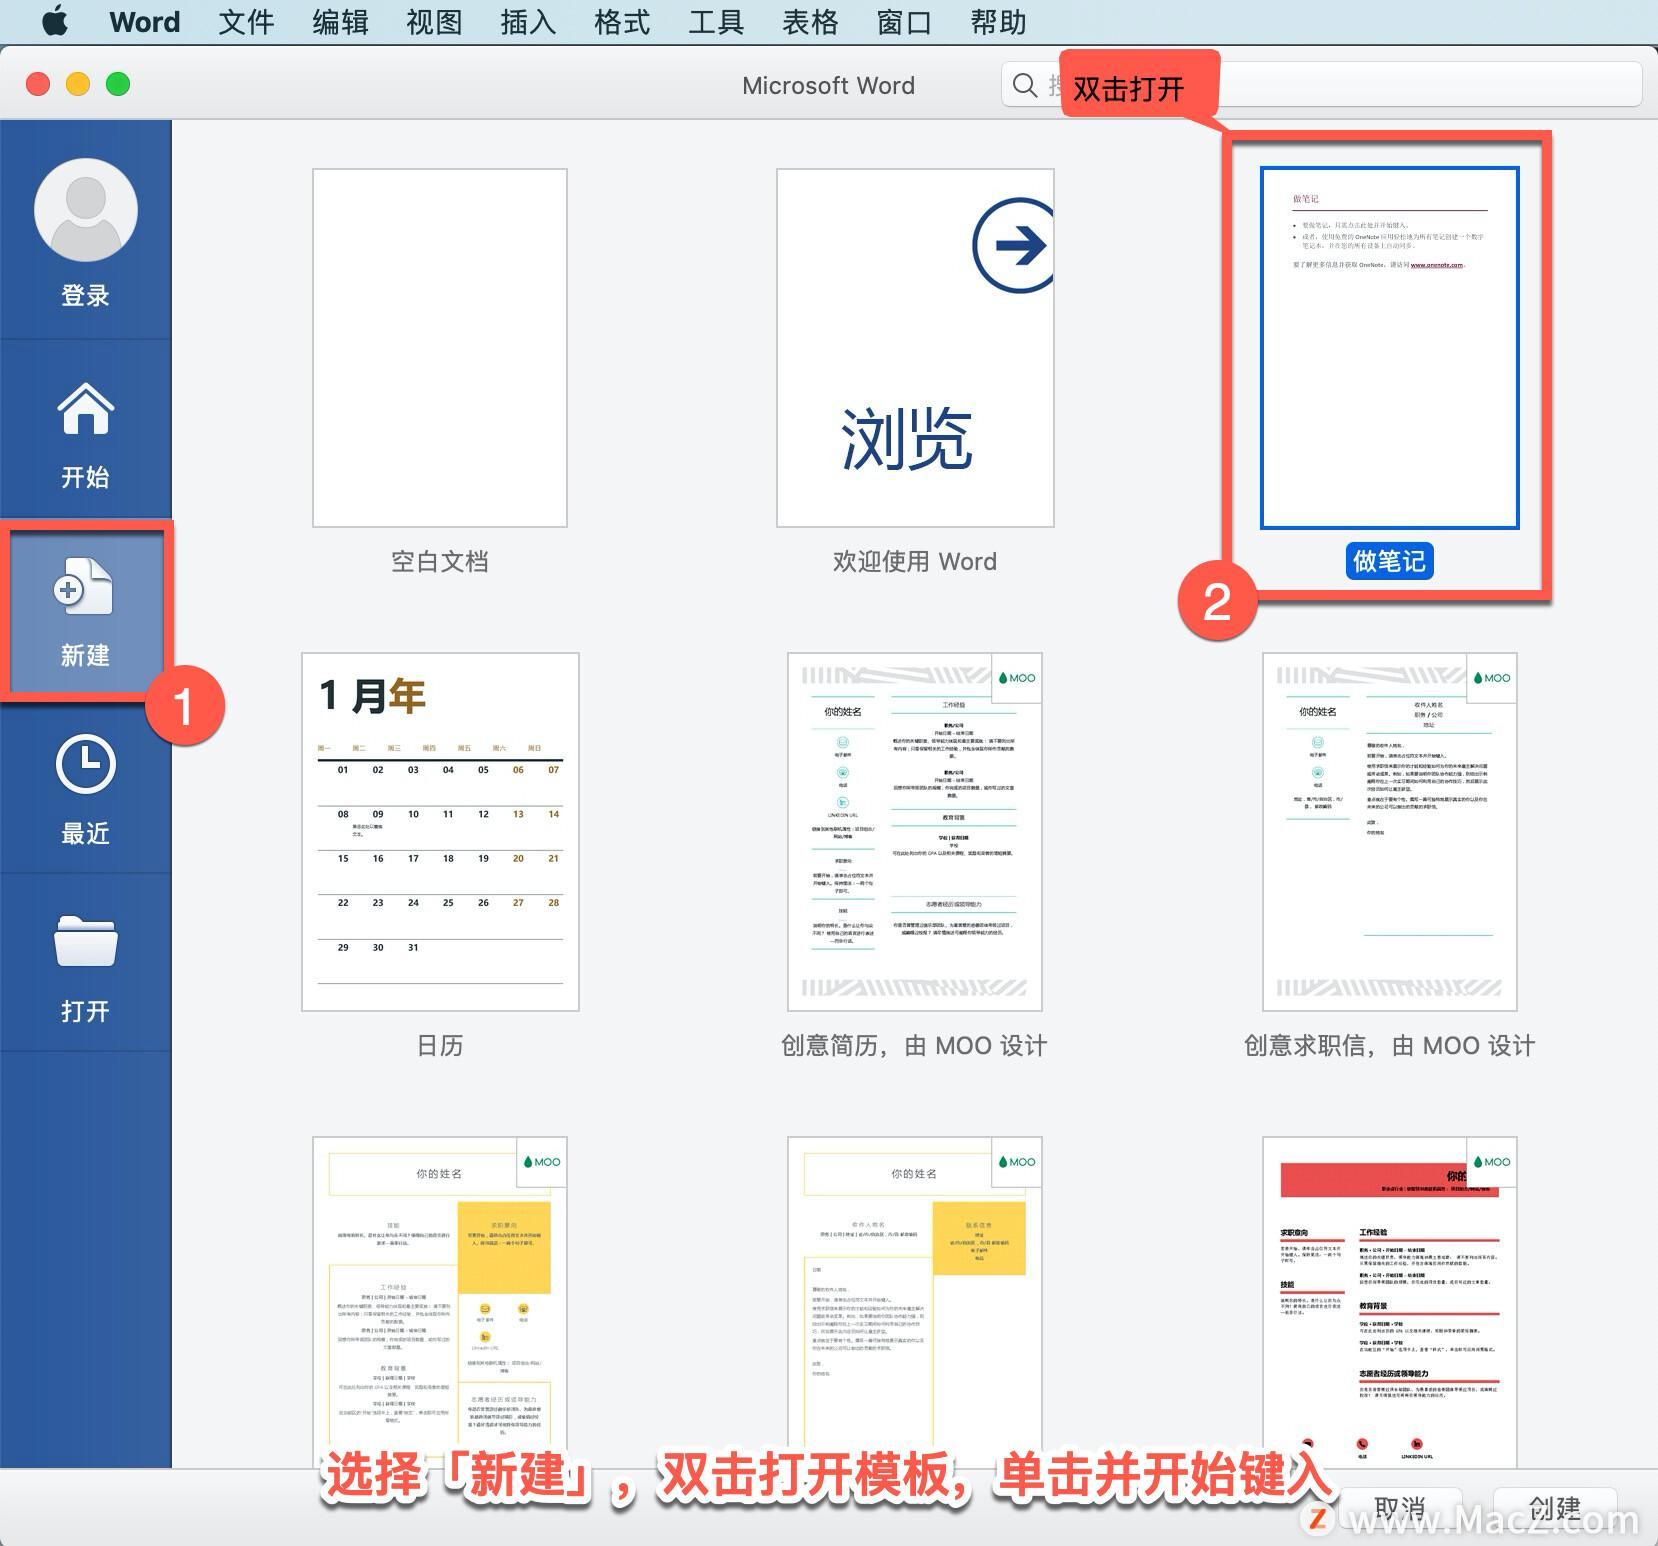Viewport: 1658px width, 1546px height.
Task: Select the 做笔记 template thumbnail
Action: pyautogui.click(x=1390, y=348)
